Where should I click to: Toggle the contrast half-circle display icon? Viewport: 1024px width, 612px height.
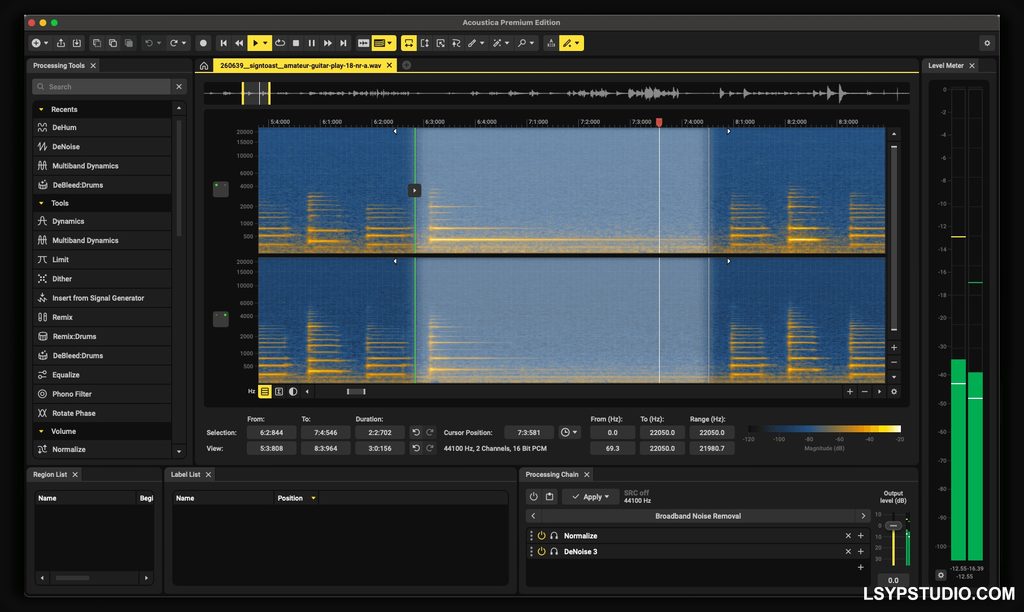point(293,392)
